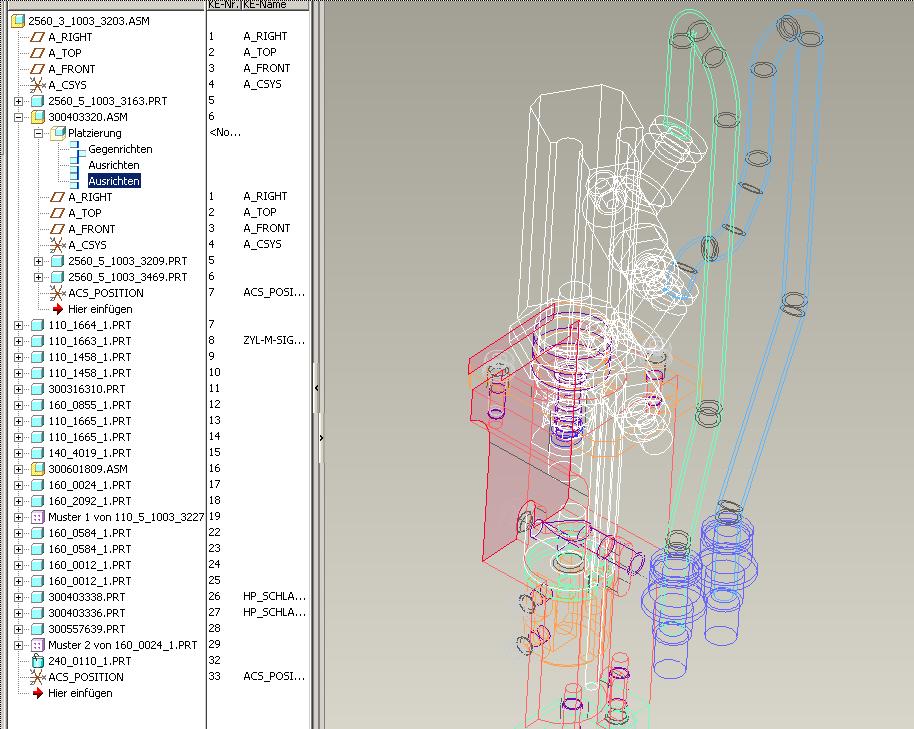The width and height of the screenshot is (914, 729).
Task: Expand Muster 2 von 160_0024_1.PRT
Action: pyautogui.click(x=19, y=645)
